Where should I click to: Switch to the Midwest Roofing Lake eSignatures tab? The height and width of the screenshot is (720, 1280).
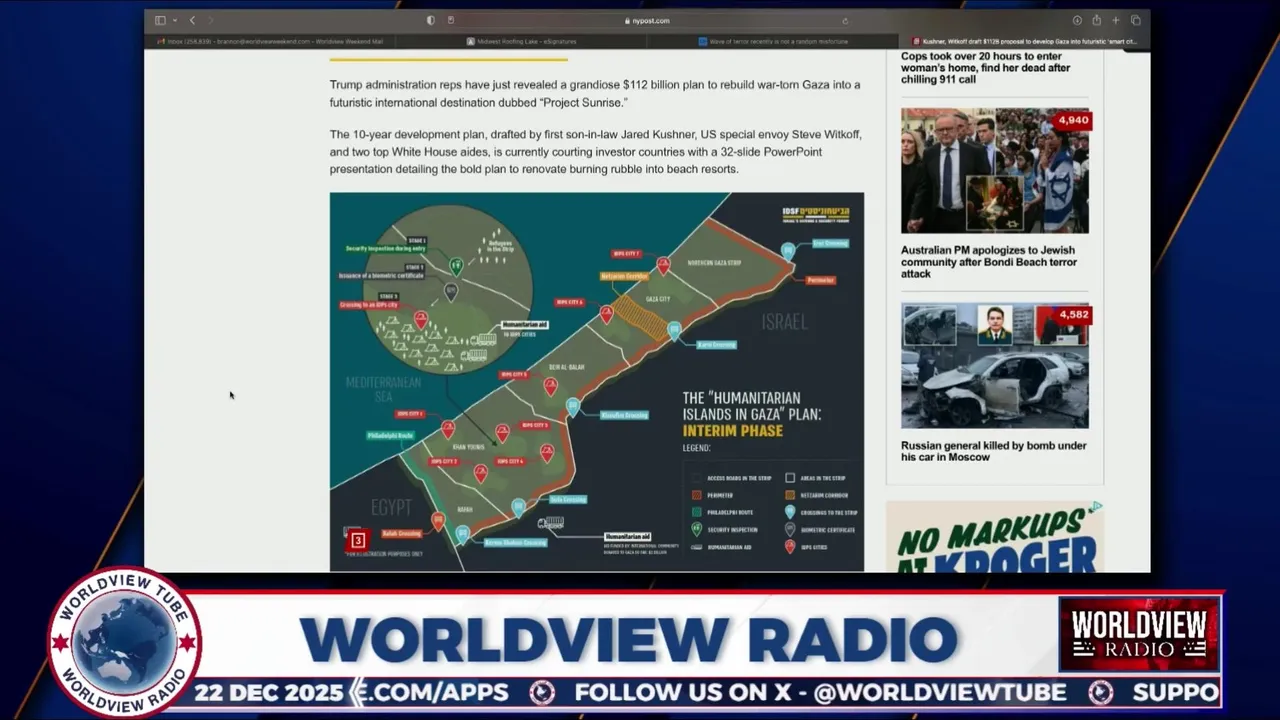tap(521, 41)
